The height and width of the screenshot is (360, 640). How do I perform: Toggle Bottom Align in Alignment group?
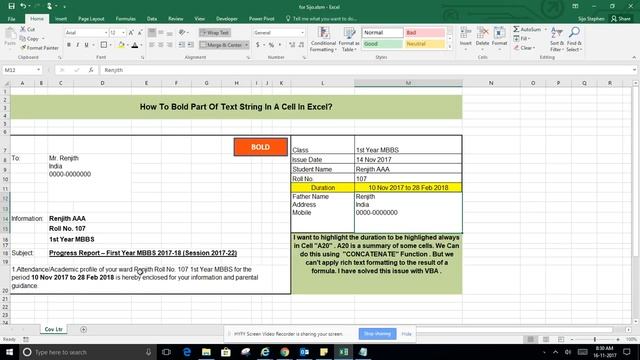pyautogui.click(x=169, y=33)
